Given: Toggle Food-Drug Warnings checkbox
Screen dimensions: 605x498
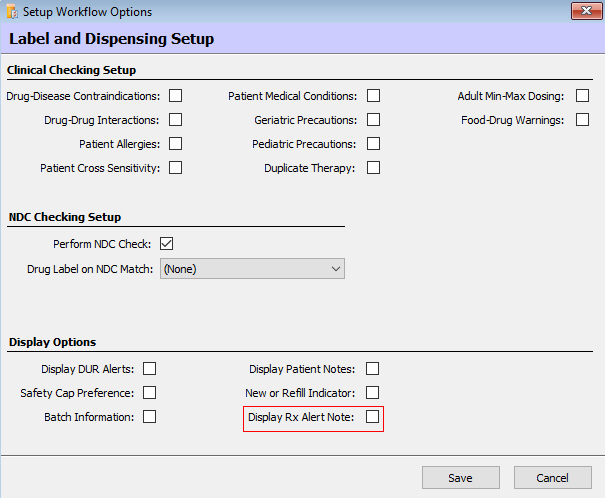Looking at the screenshot, I should (581, 120).
